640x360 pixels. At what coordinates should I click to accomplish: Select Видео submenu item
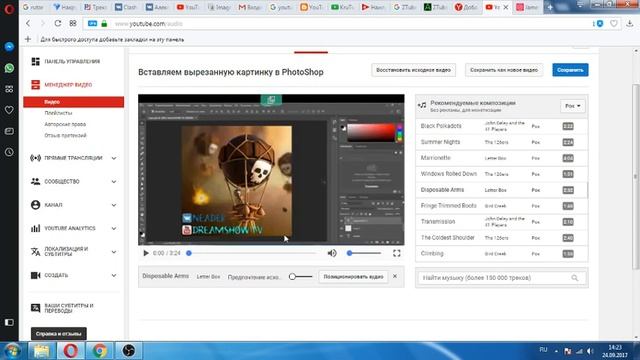click(x=73, y=102)
